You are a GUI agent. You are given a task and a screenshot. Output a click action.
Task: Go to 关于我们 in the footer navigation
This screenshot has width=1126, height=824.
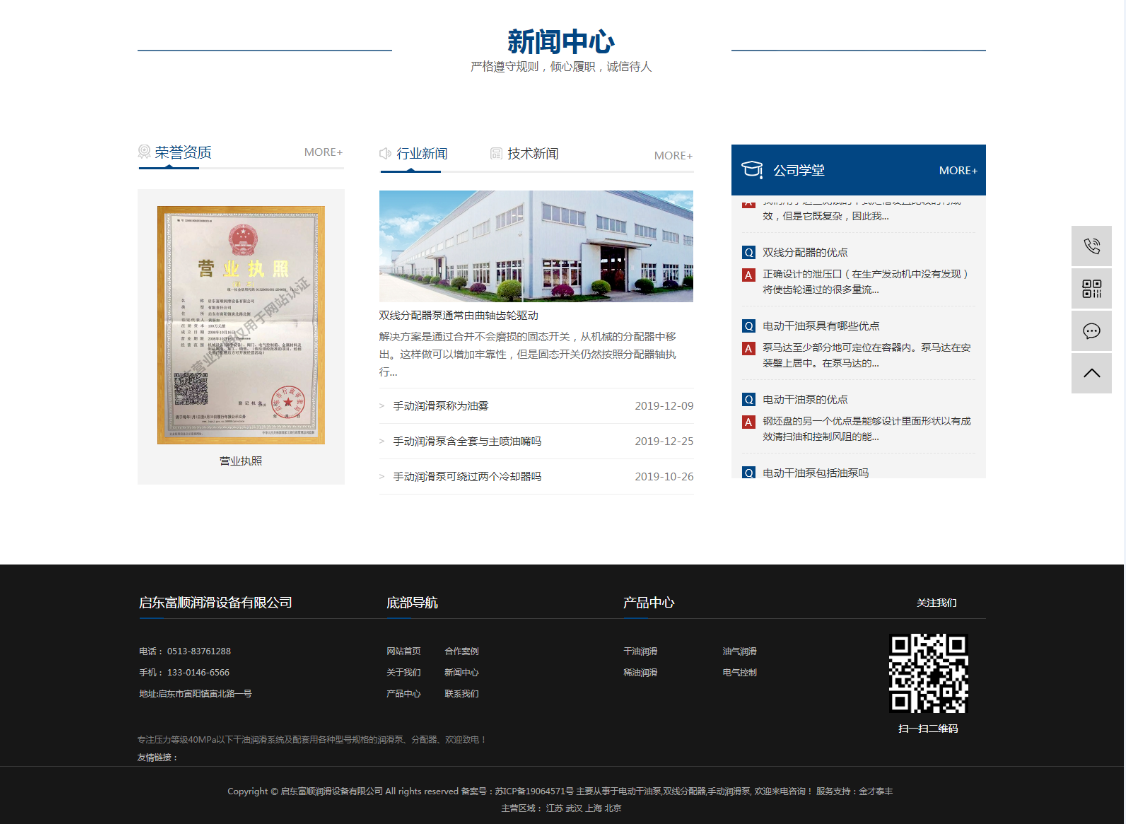[x=403, y=672]
